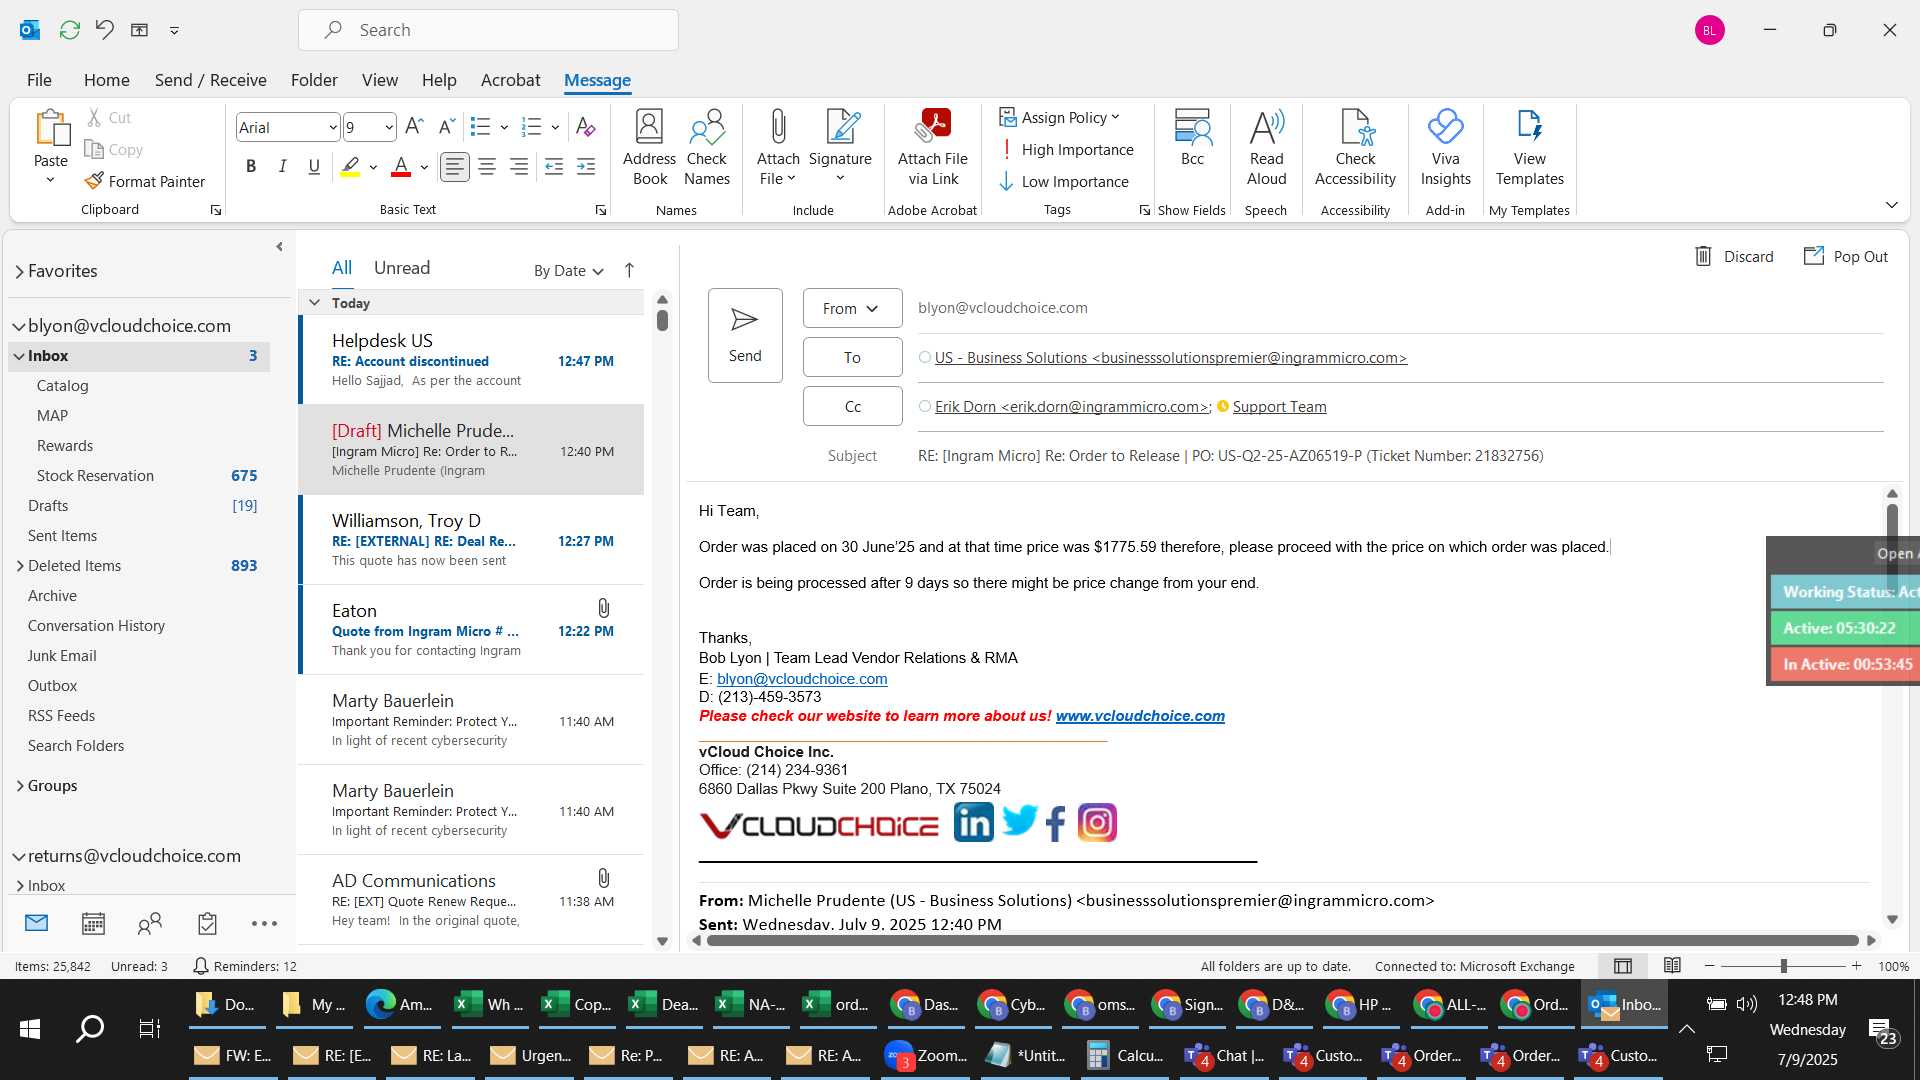Increase font size with grow font icon

[414, 127]
